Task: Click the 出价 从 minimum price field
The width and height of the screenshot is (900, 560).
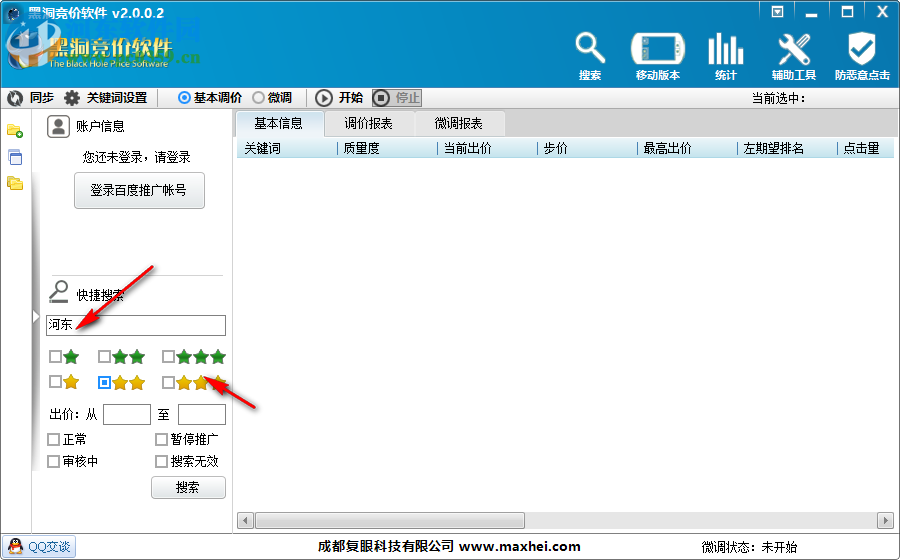Action: (x=127, y=414)
